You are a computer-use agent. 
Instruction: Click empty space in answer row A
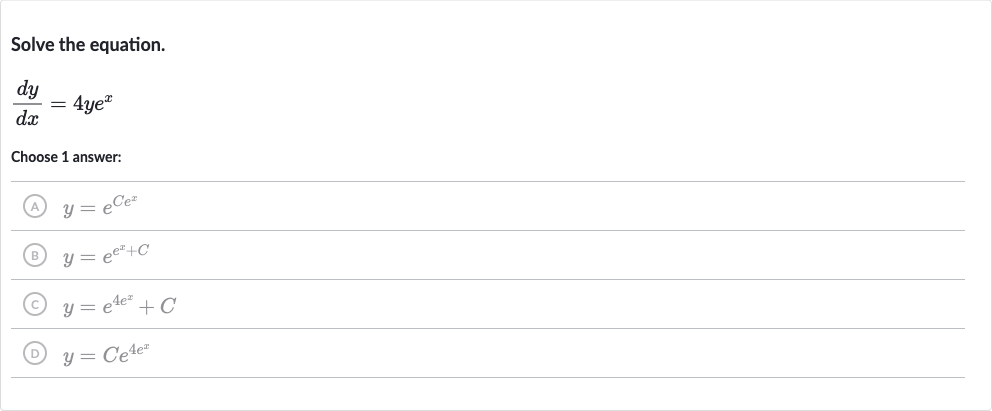[550, 206]
